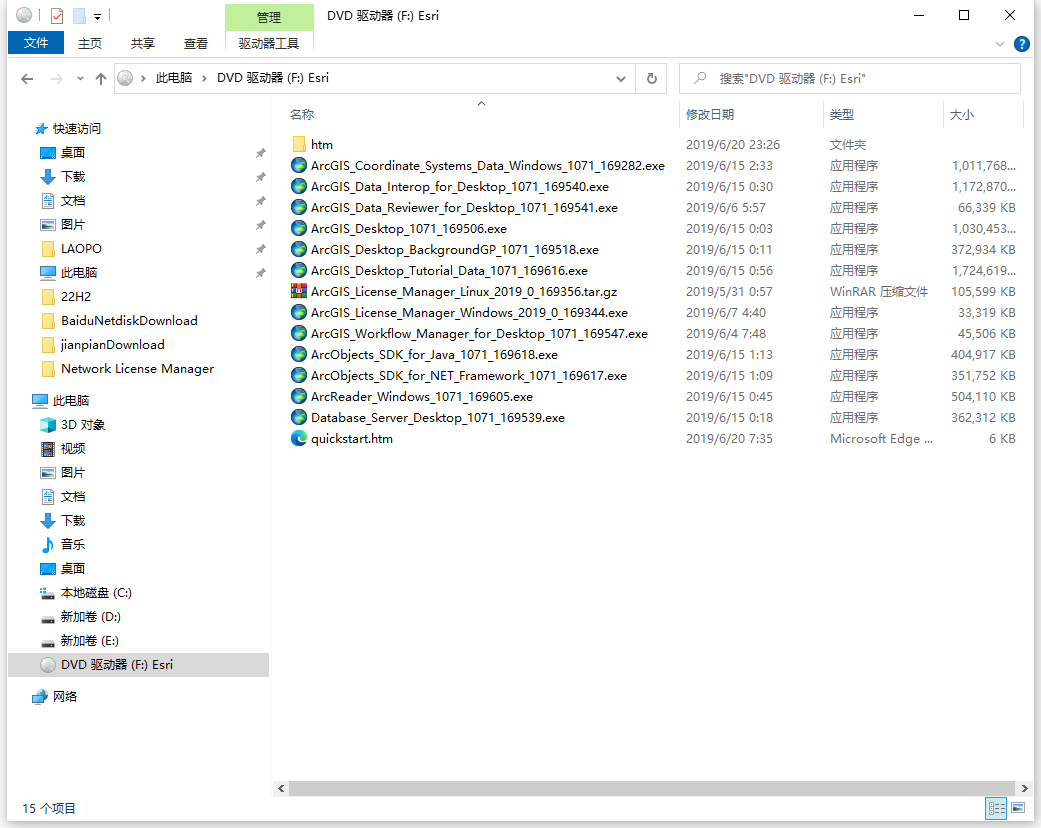Click the ArcGIS_Data_Interop exe globe icon
This screenshot has height=828, width=1041.
click(x=299, y=187)
